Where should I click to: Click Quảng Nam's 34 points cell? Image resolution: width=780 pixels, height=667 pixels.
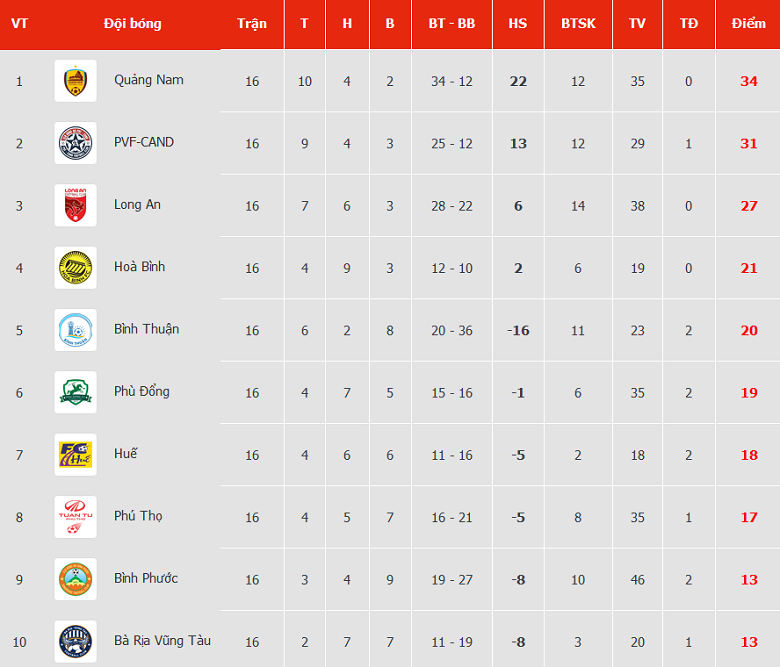pos(749,81)
